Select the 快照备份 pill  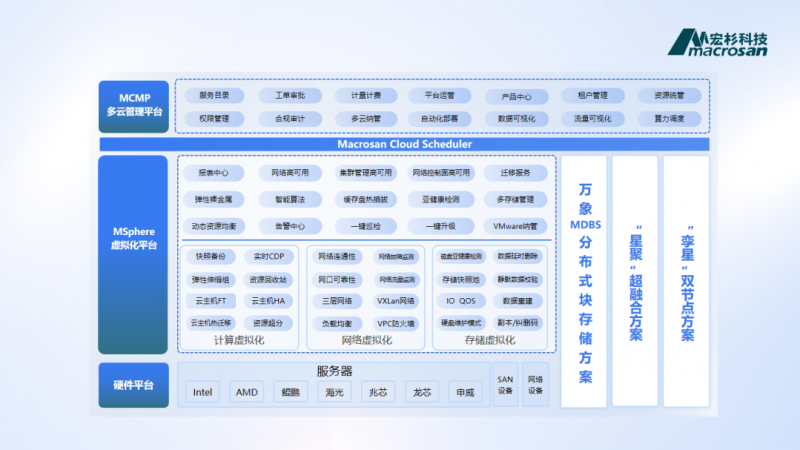tap(211, 257)
